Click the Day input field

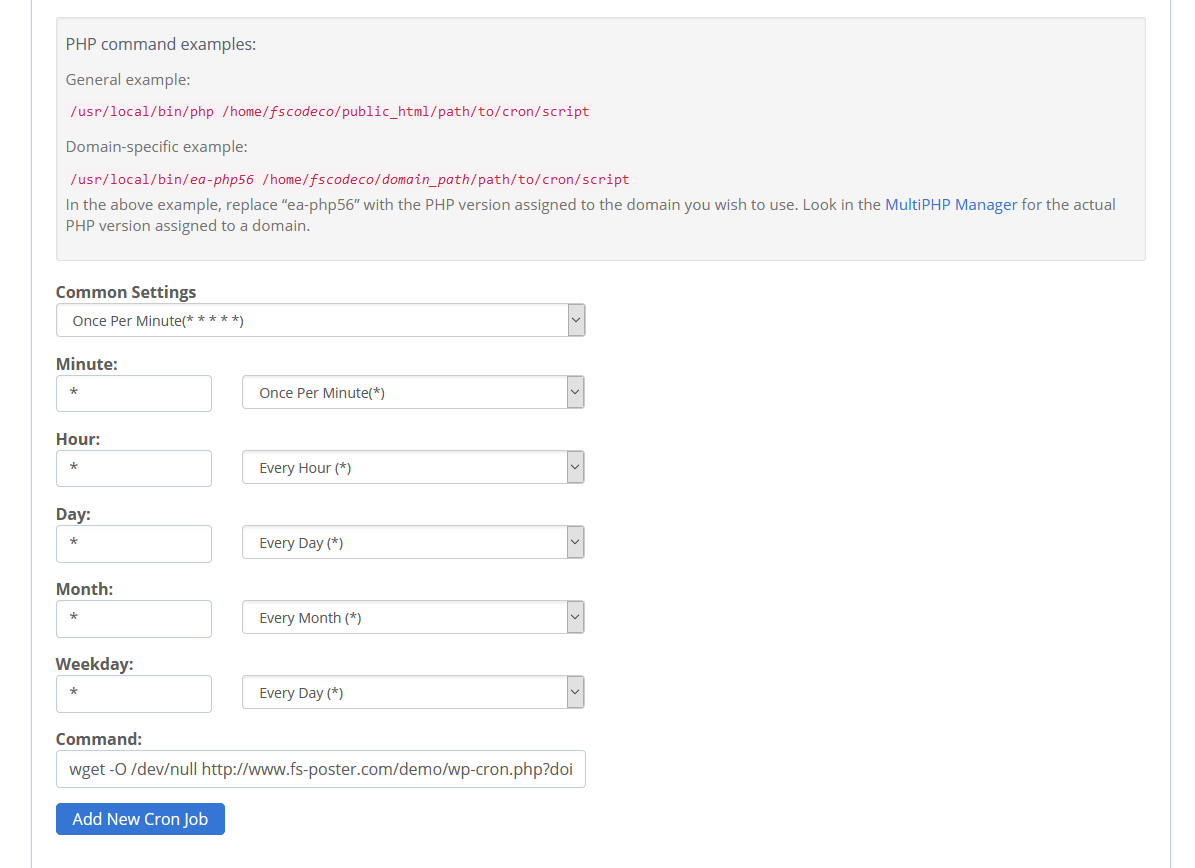(133, 543)
